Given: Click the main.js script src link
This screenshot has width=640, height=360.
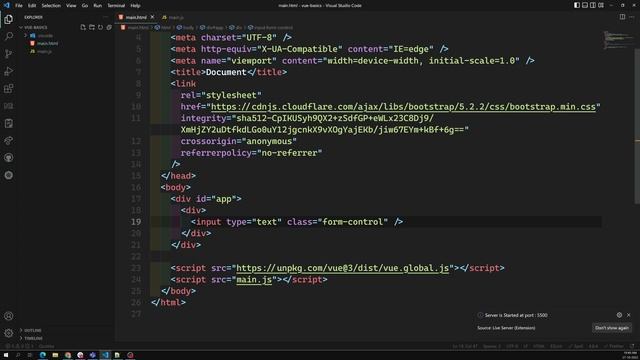Looking at the screenshot, I should pos(254,280).
